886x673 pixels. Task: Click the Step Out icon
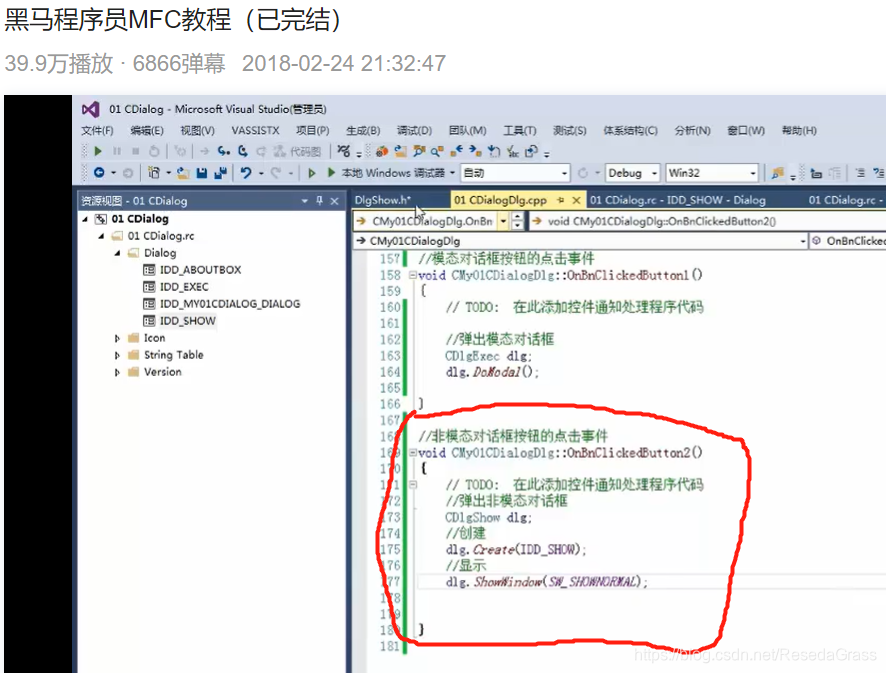click(x=260, y=151)
